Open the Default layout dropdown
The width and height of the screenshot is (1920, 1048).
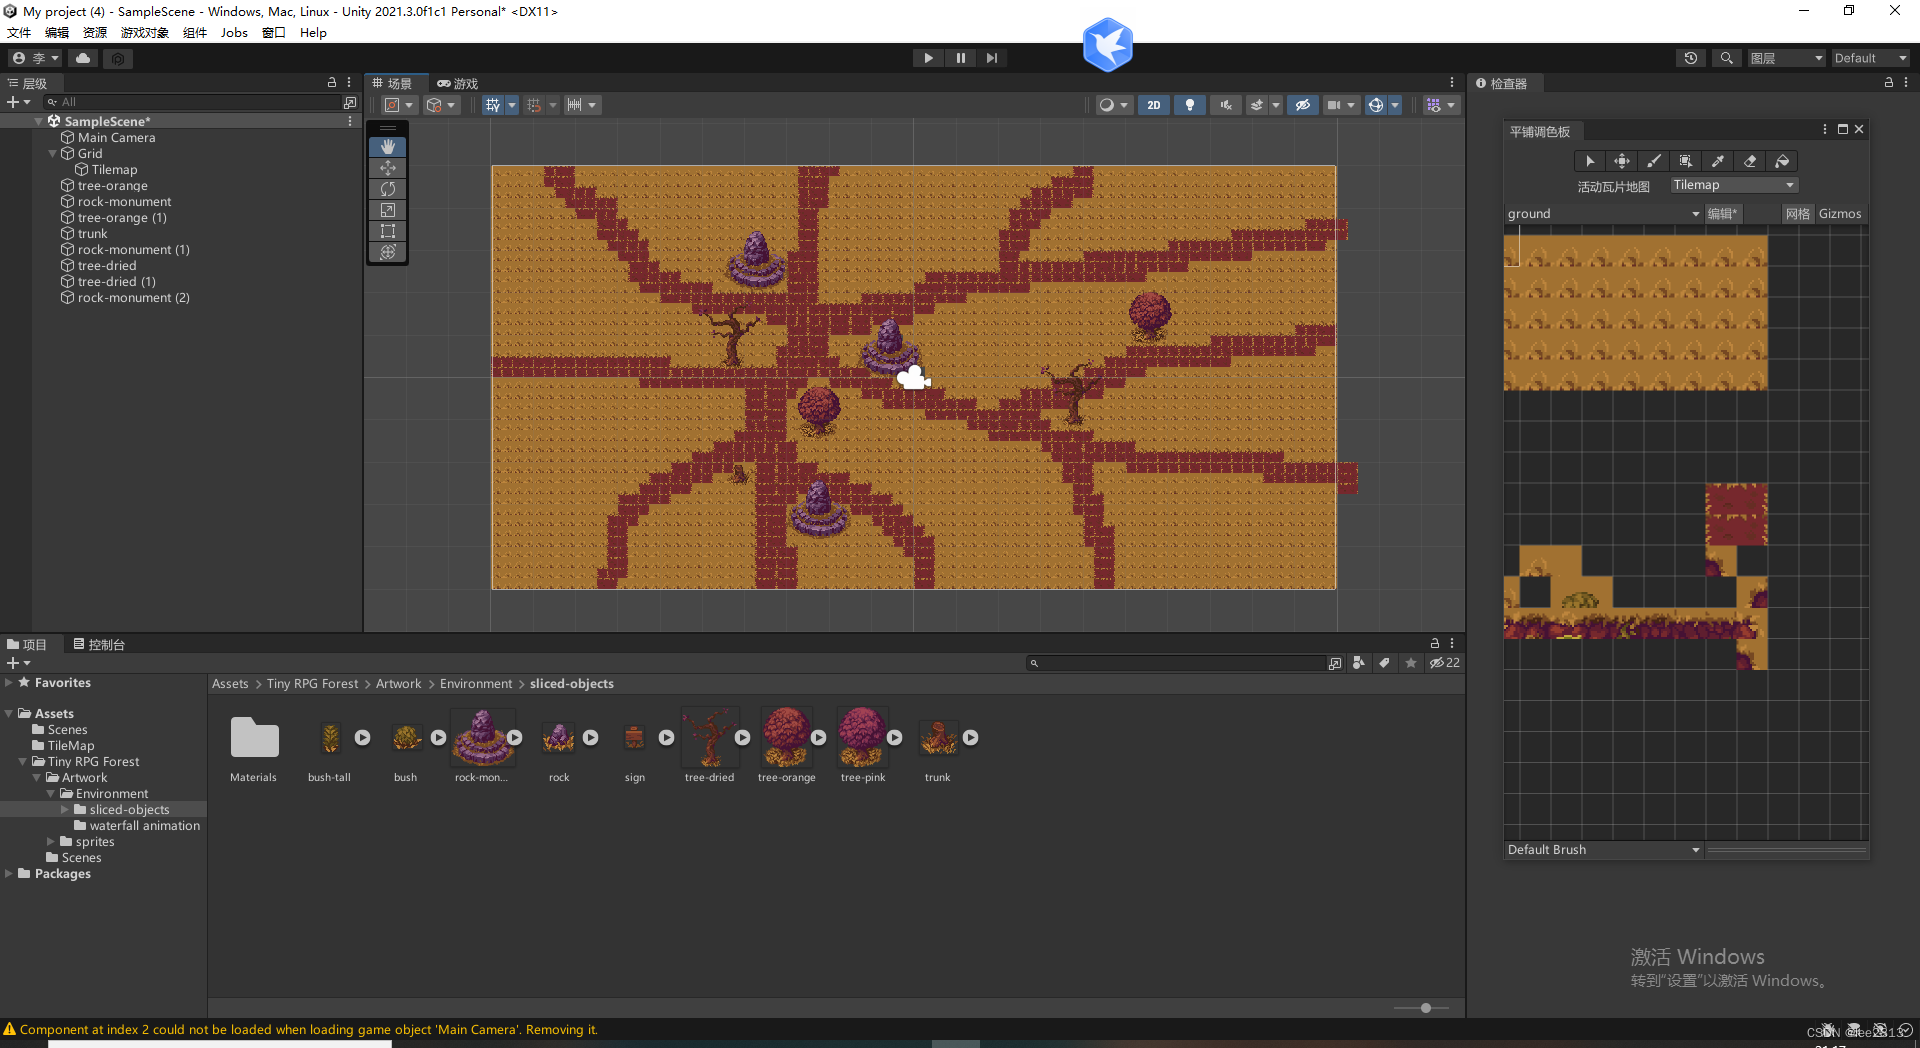click(x=1870, y=58)
